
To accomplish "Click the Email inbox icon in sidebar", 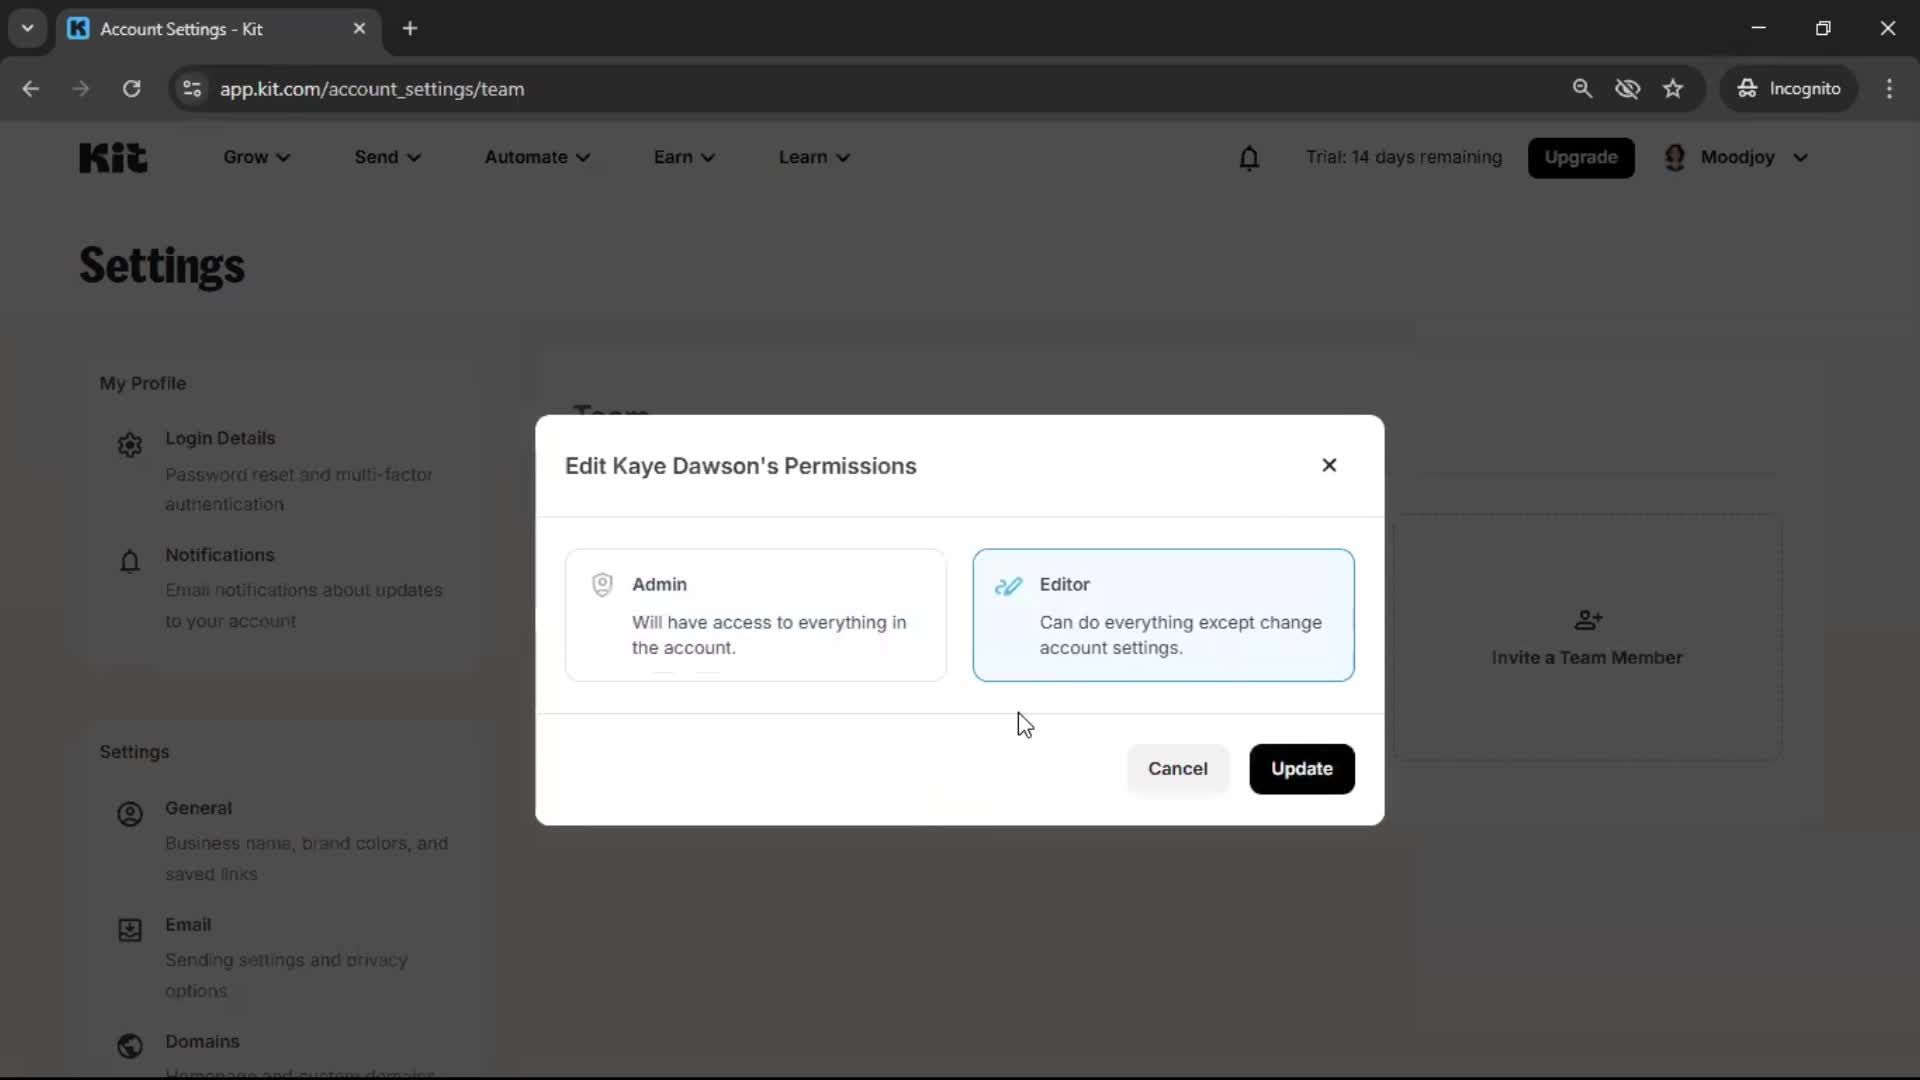I will coord(129,930).
